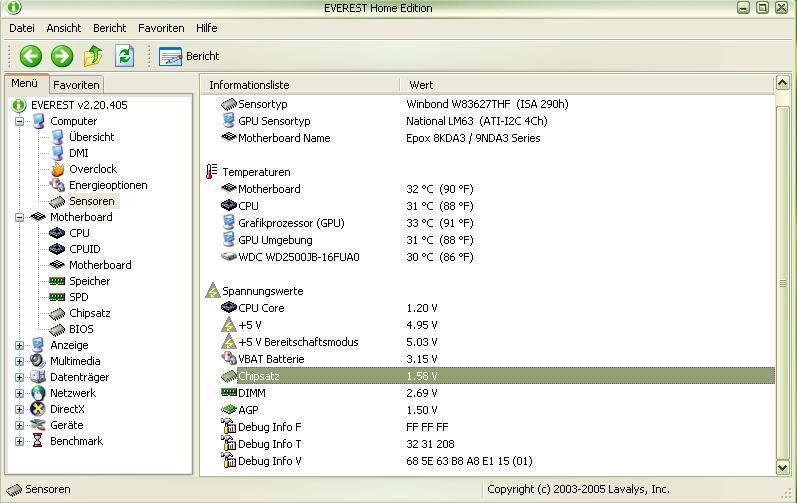Click the scrollbar down arrow
The height and width of the screenshot is (503, 797).
(x=783, y=467)
